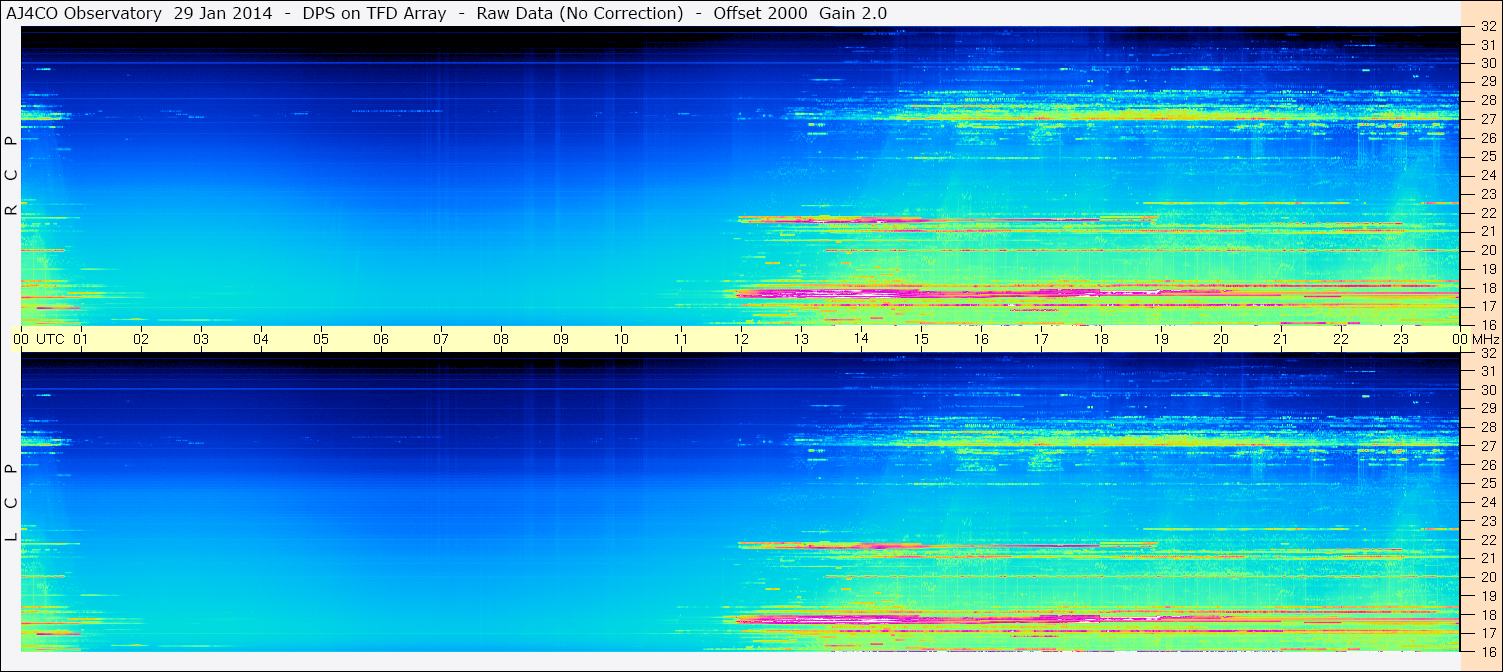Image resolution: width=1503 pixels, height=672 pixels.
Task: Select the 05 hour mark on the UTC axis
Action: [x=321, y=339]
